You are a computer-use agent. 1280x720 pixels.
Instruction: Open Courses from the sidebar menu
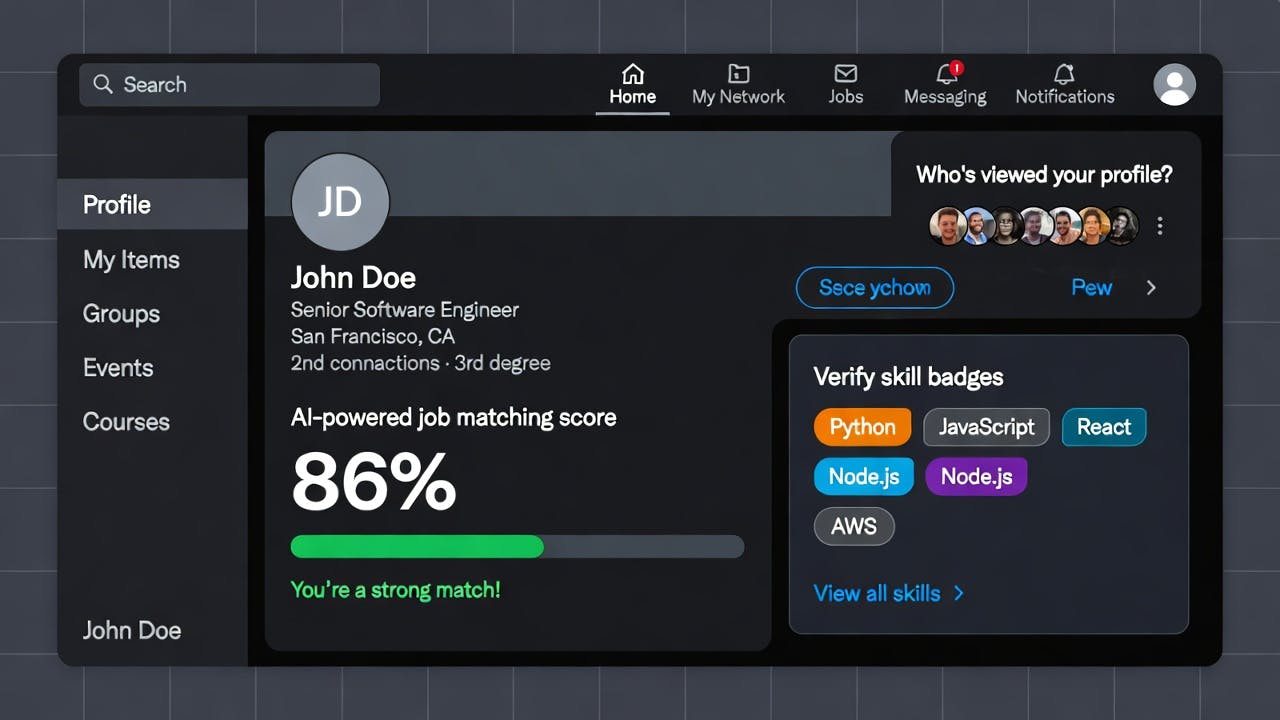(x=126, y=422)
